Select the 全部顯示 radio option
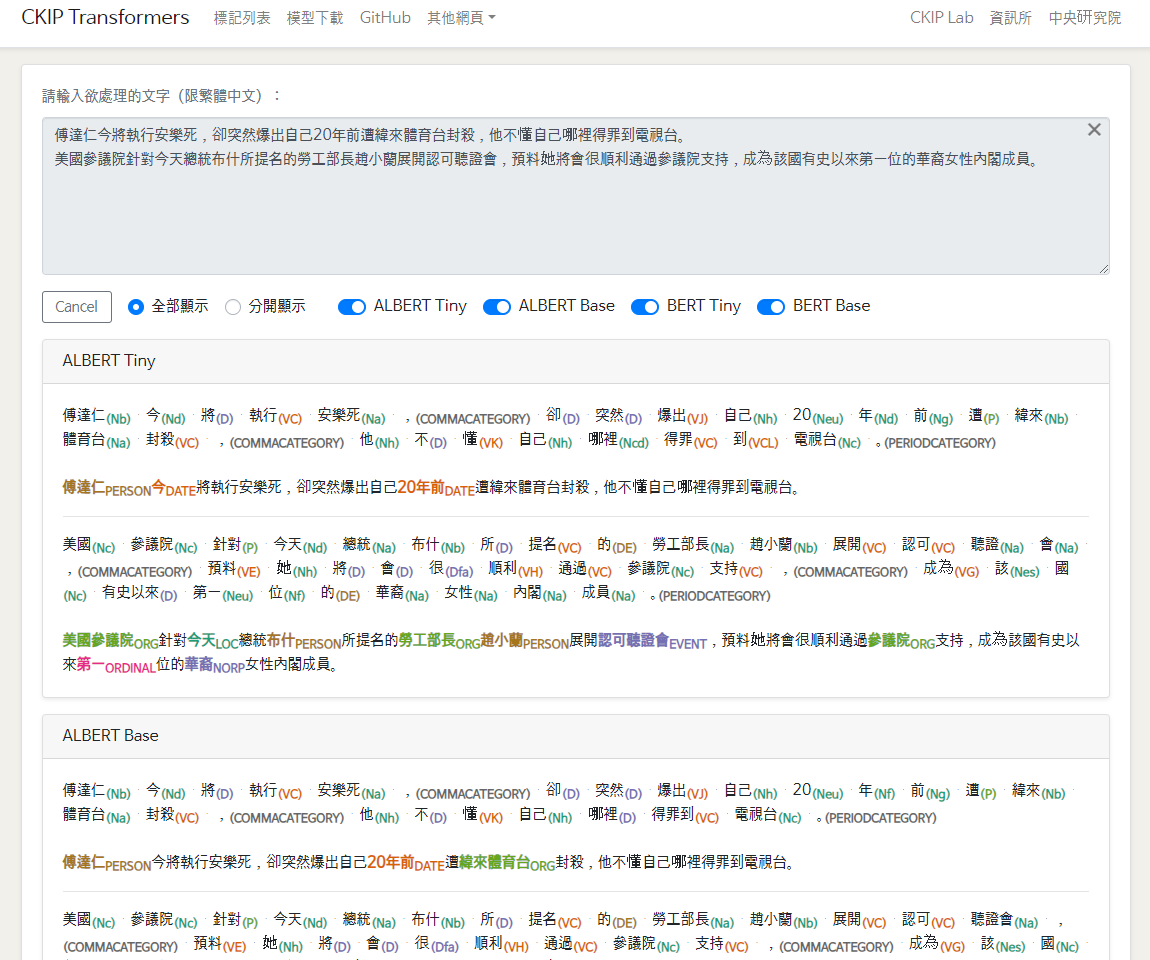 137,307
